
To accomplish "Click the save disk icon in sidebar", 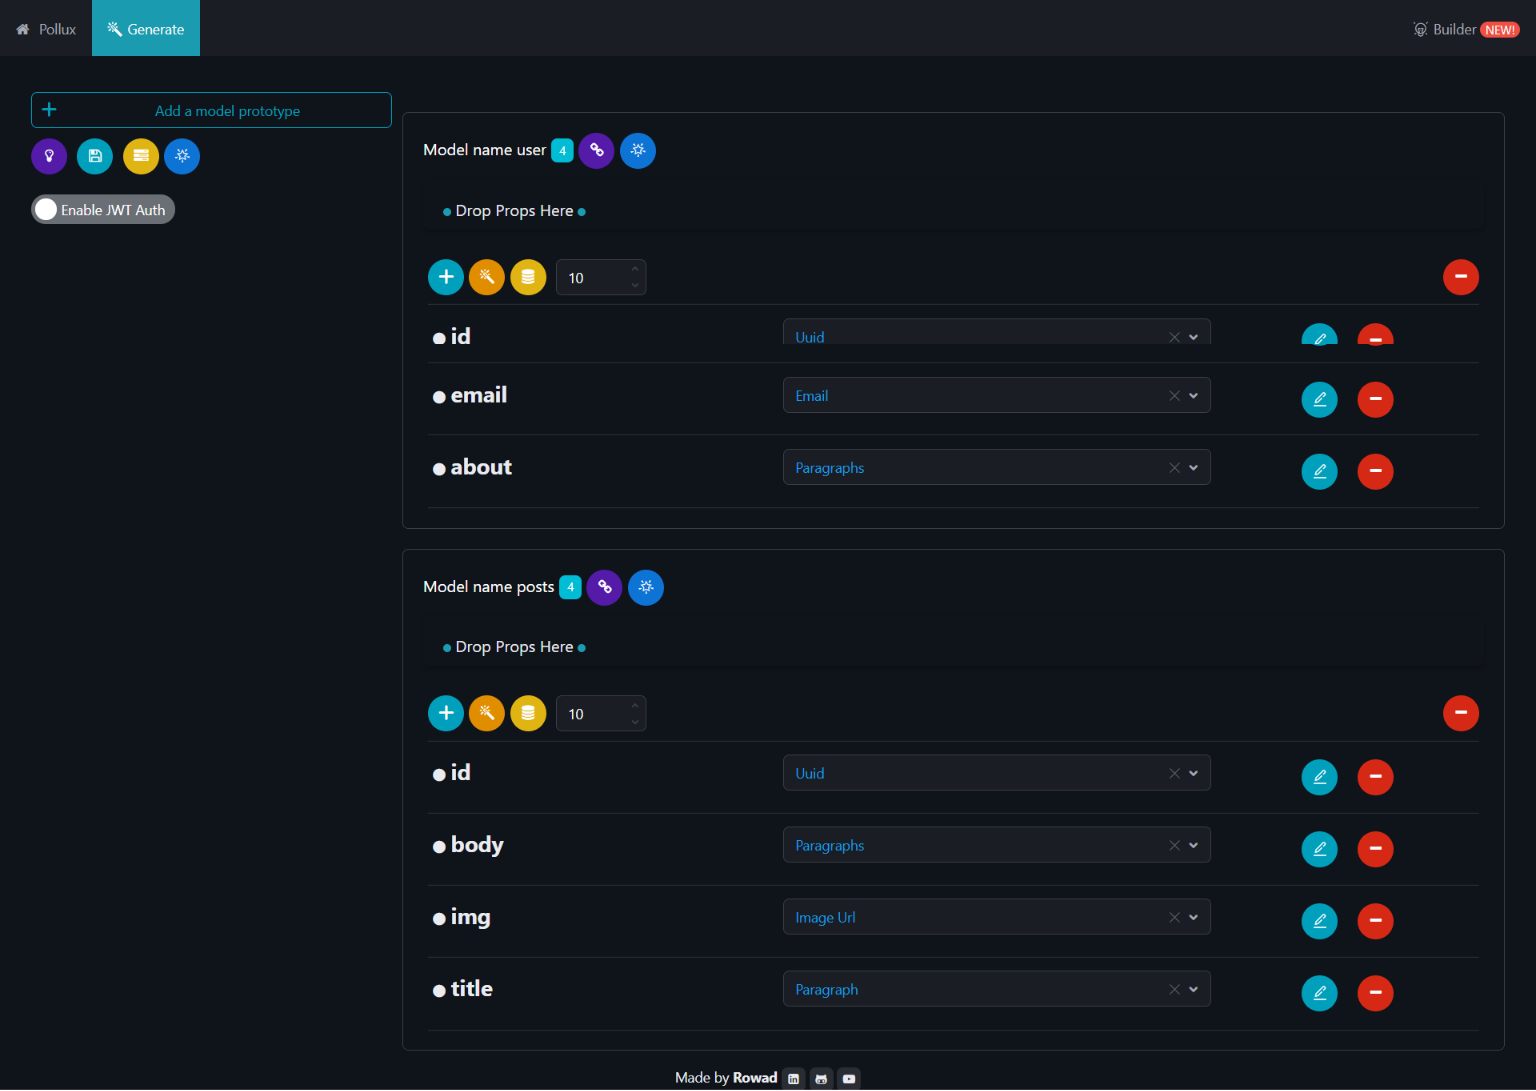I will click(x=95, y=156).
